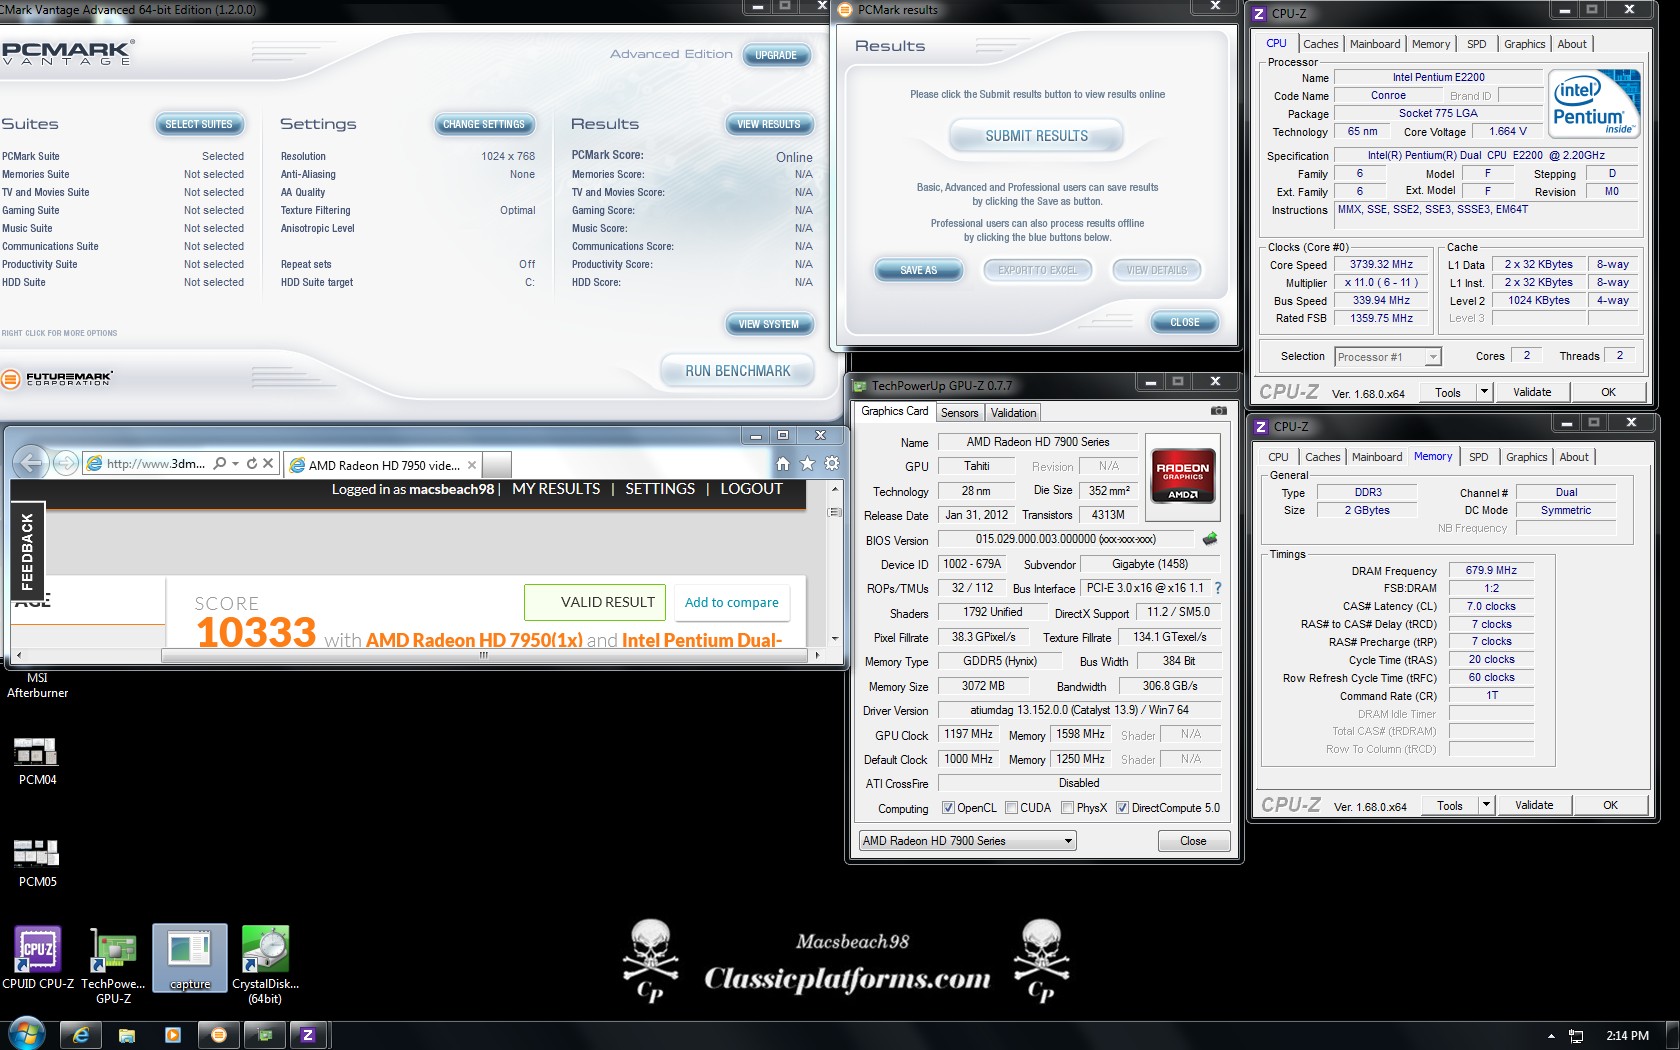Click Validate in upper CPU-Z window

pyautogui.click(x=1532, y=392)
